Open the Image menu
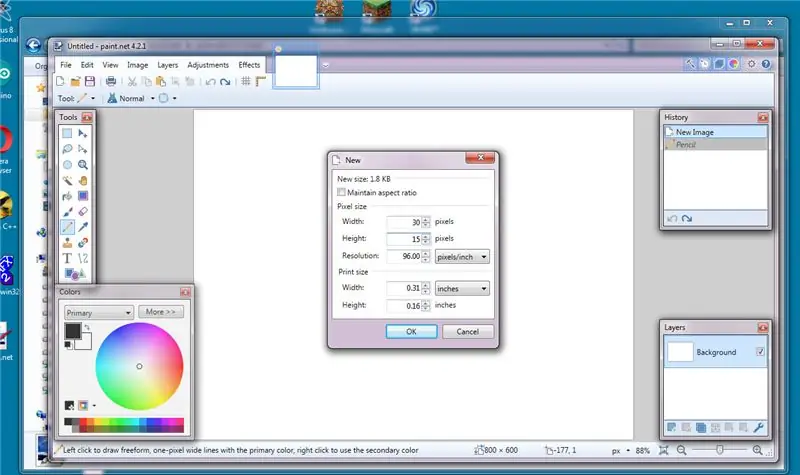Image resolution: width=800 pixels, height=475 pixels. coord(137,65)
